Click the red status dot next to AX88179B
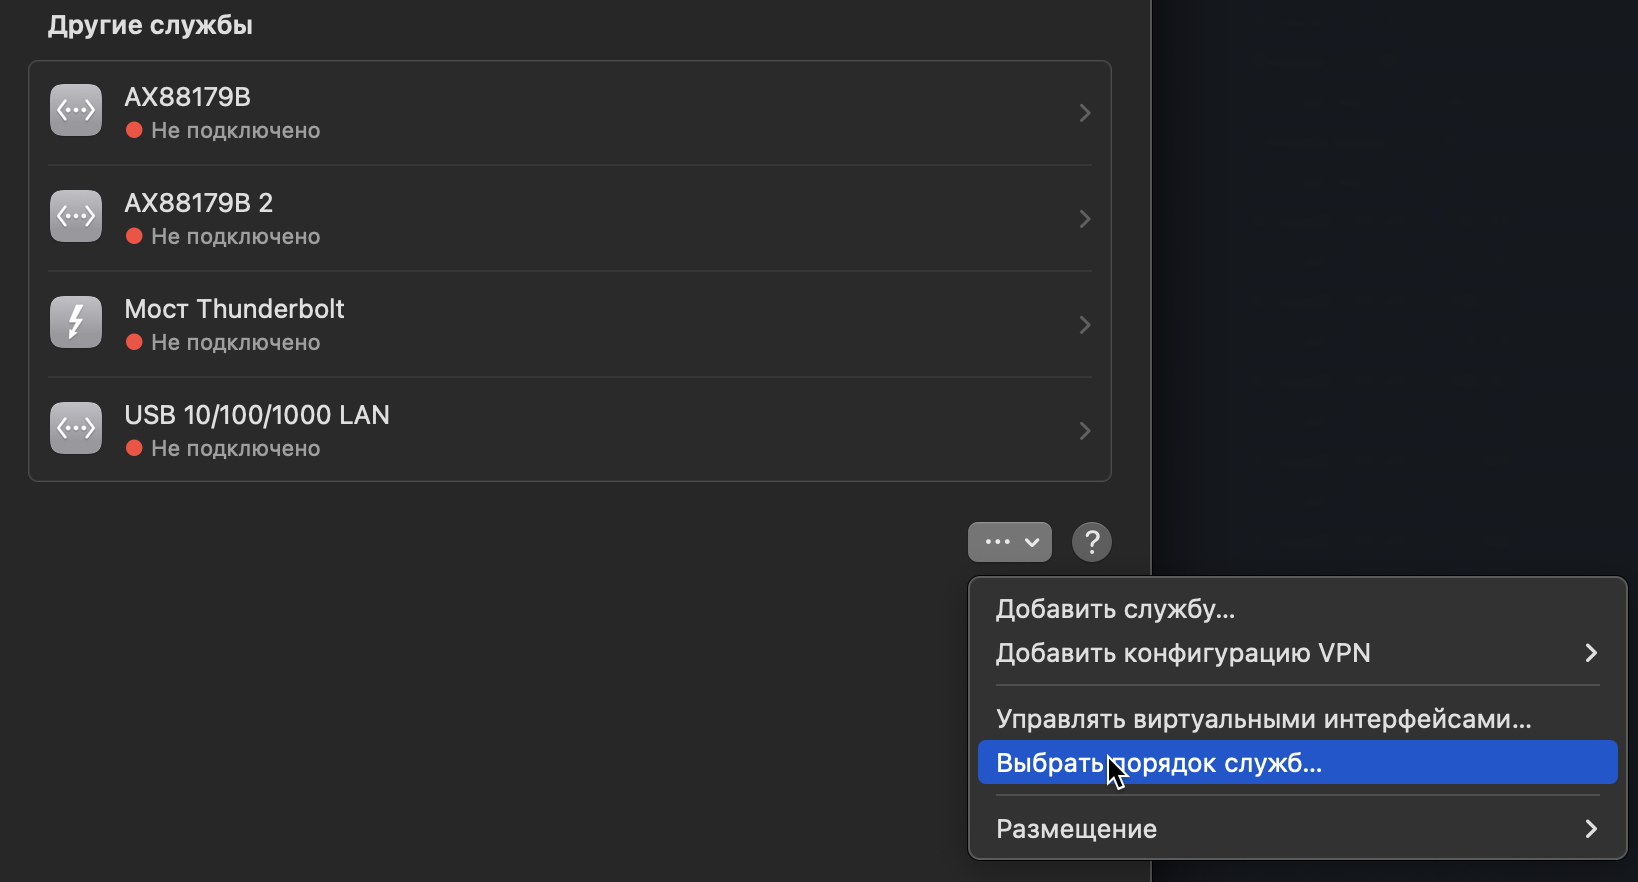 coord(134,130)
